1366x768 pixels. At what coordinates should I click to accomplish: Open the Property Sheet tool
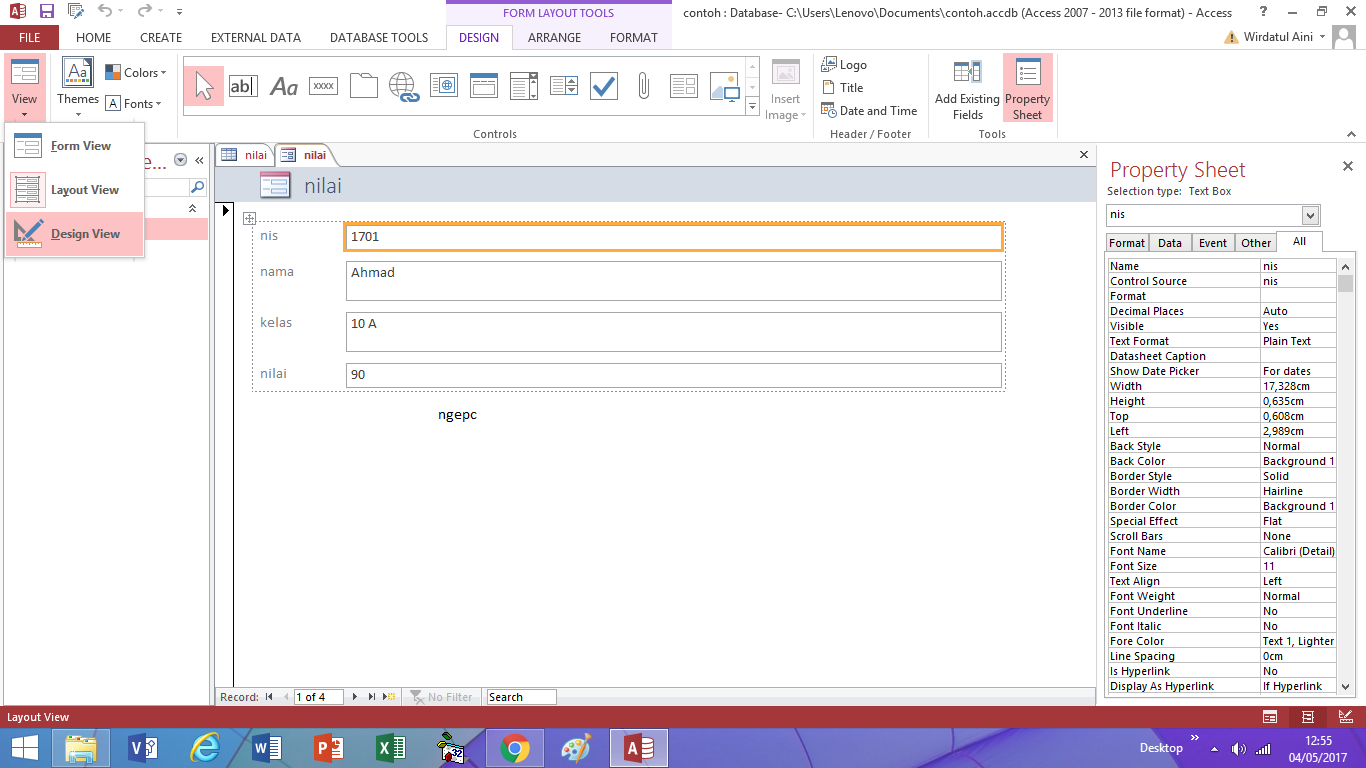pyautogui.click(x=1027, y=88)
